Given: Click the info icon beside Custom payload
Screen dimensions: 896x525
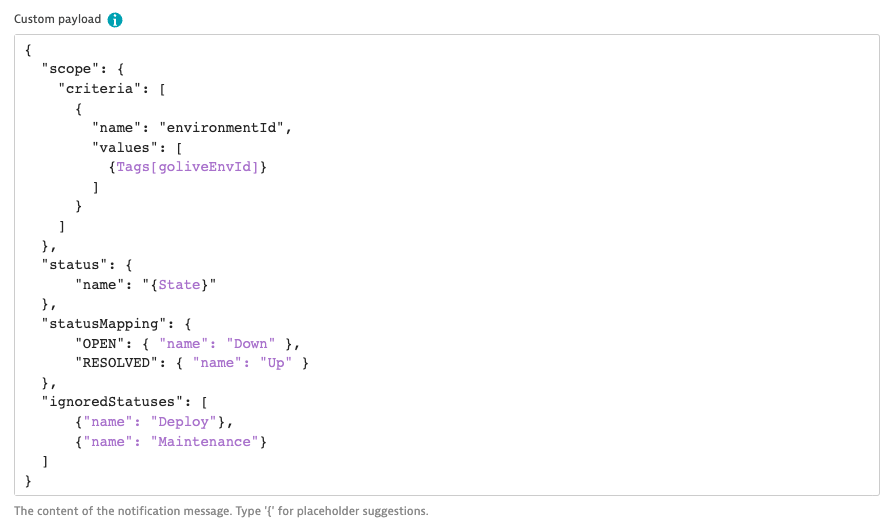Looking at the screenshot, I should coord(116,20).
